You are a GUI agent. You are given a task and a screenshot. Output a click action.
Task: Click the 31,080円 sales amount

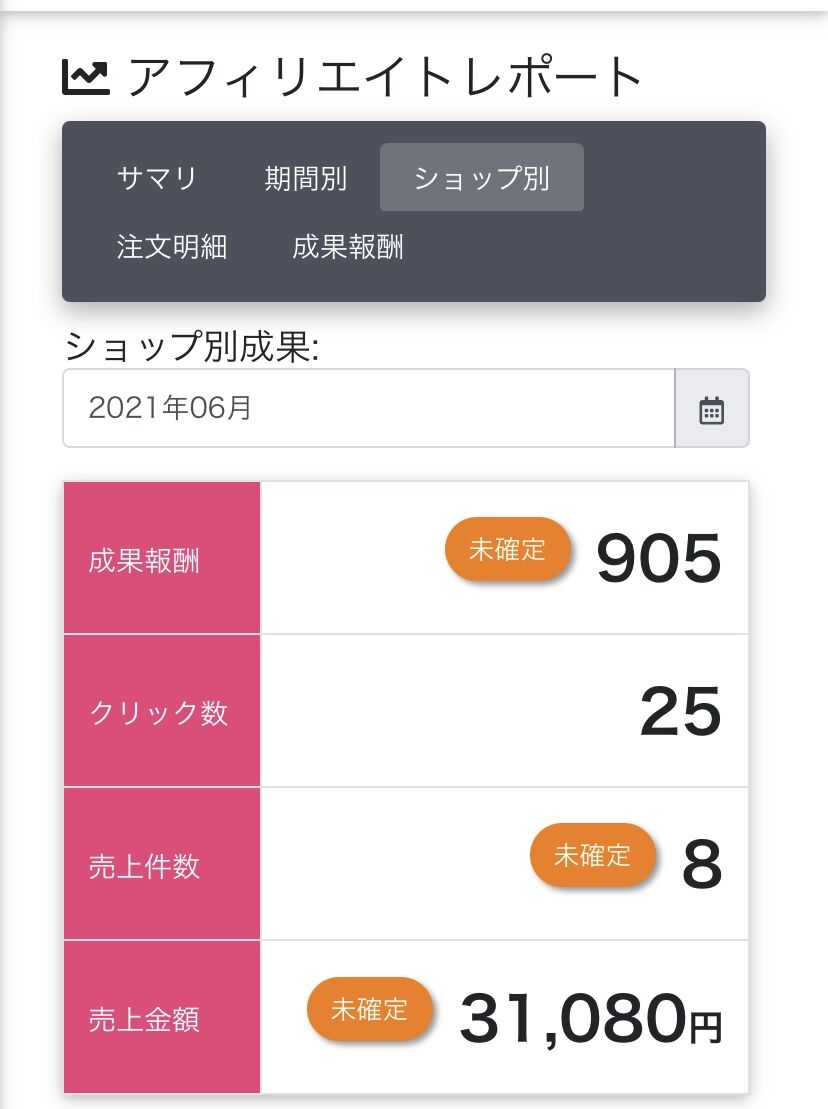tap(590, 1018)
